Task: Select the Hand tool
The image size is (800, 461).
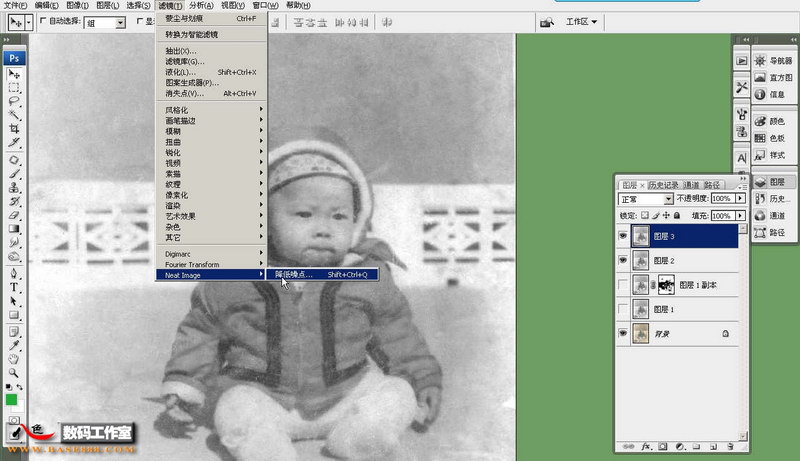Action: pos(14,360)
